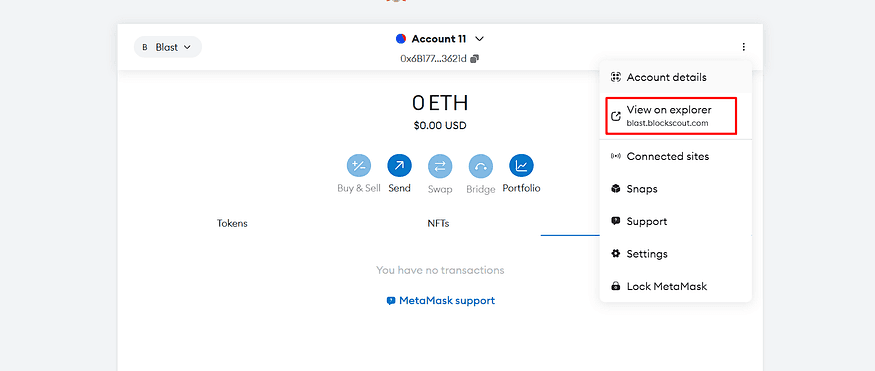
Task: Click the Send arrow icon
Action: click(400, 166)
